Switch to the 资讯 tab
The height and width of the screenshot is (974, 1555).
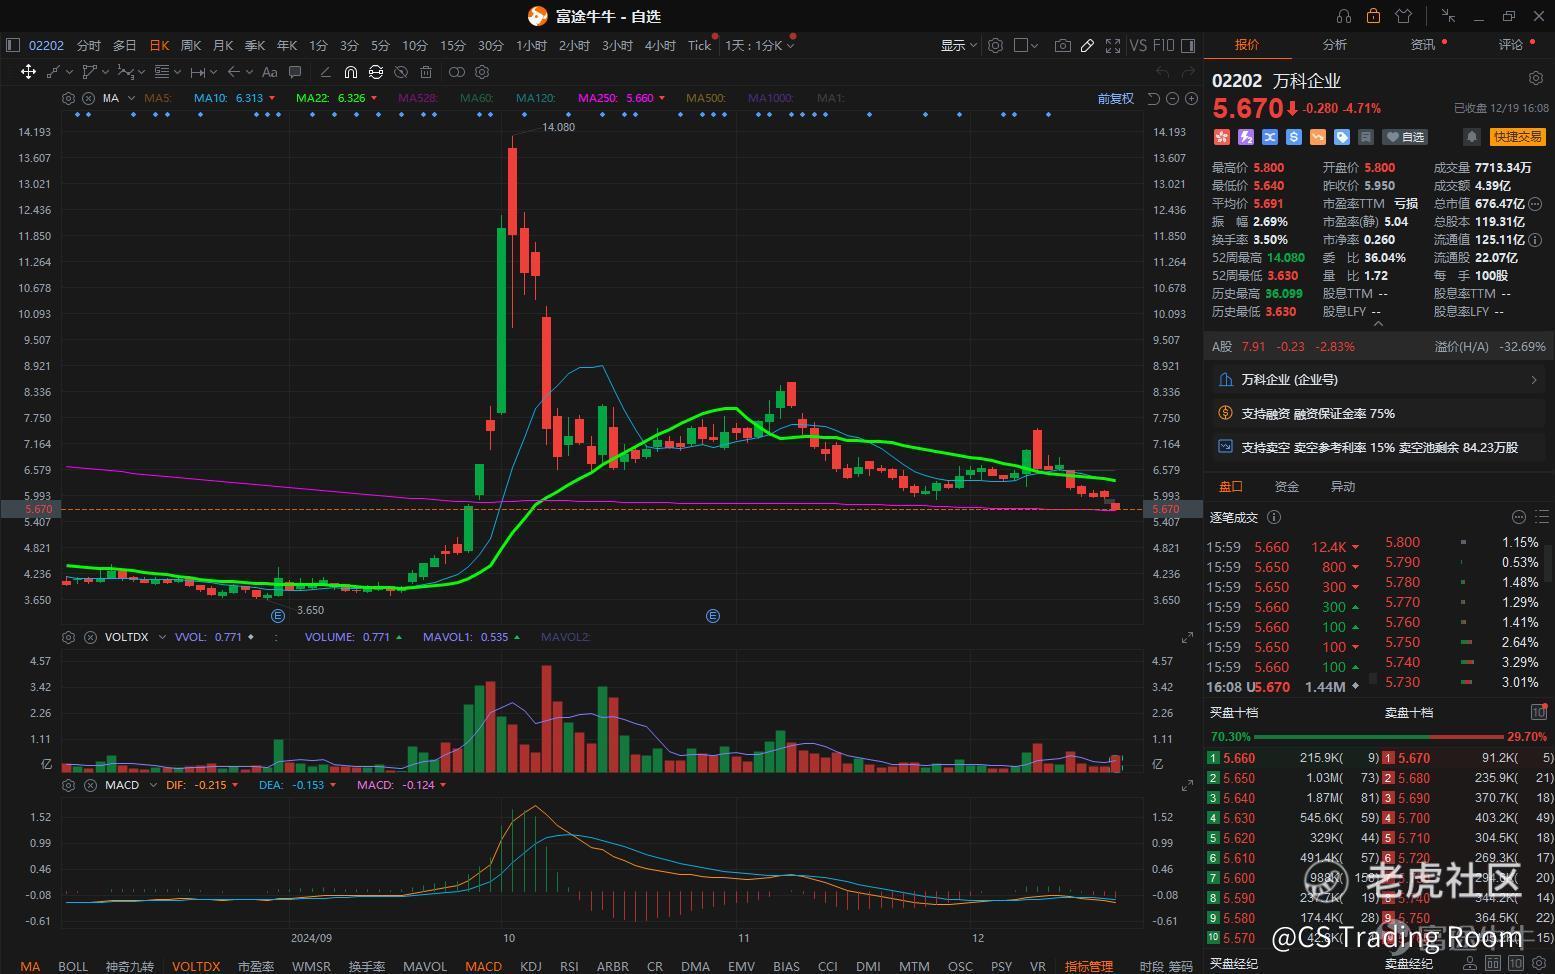pos(1422,45)
